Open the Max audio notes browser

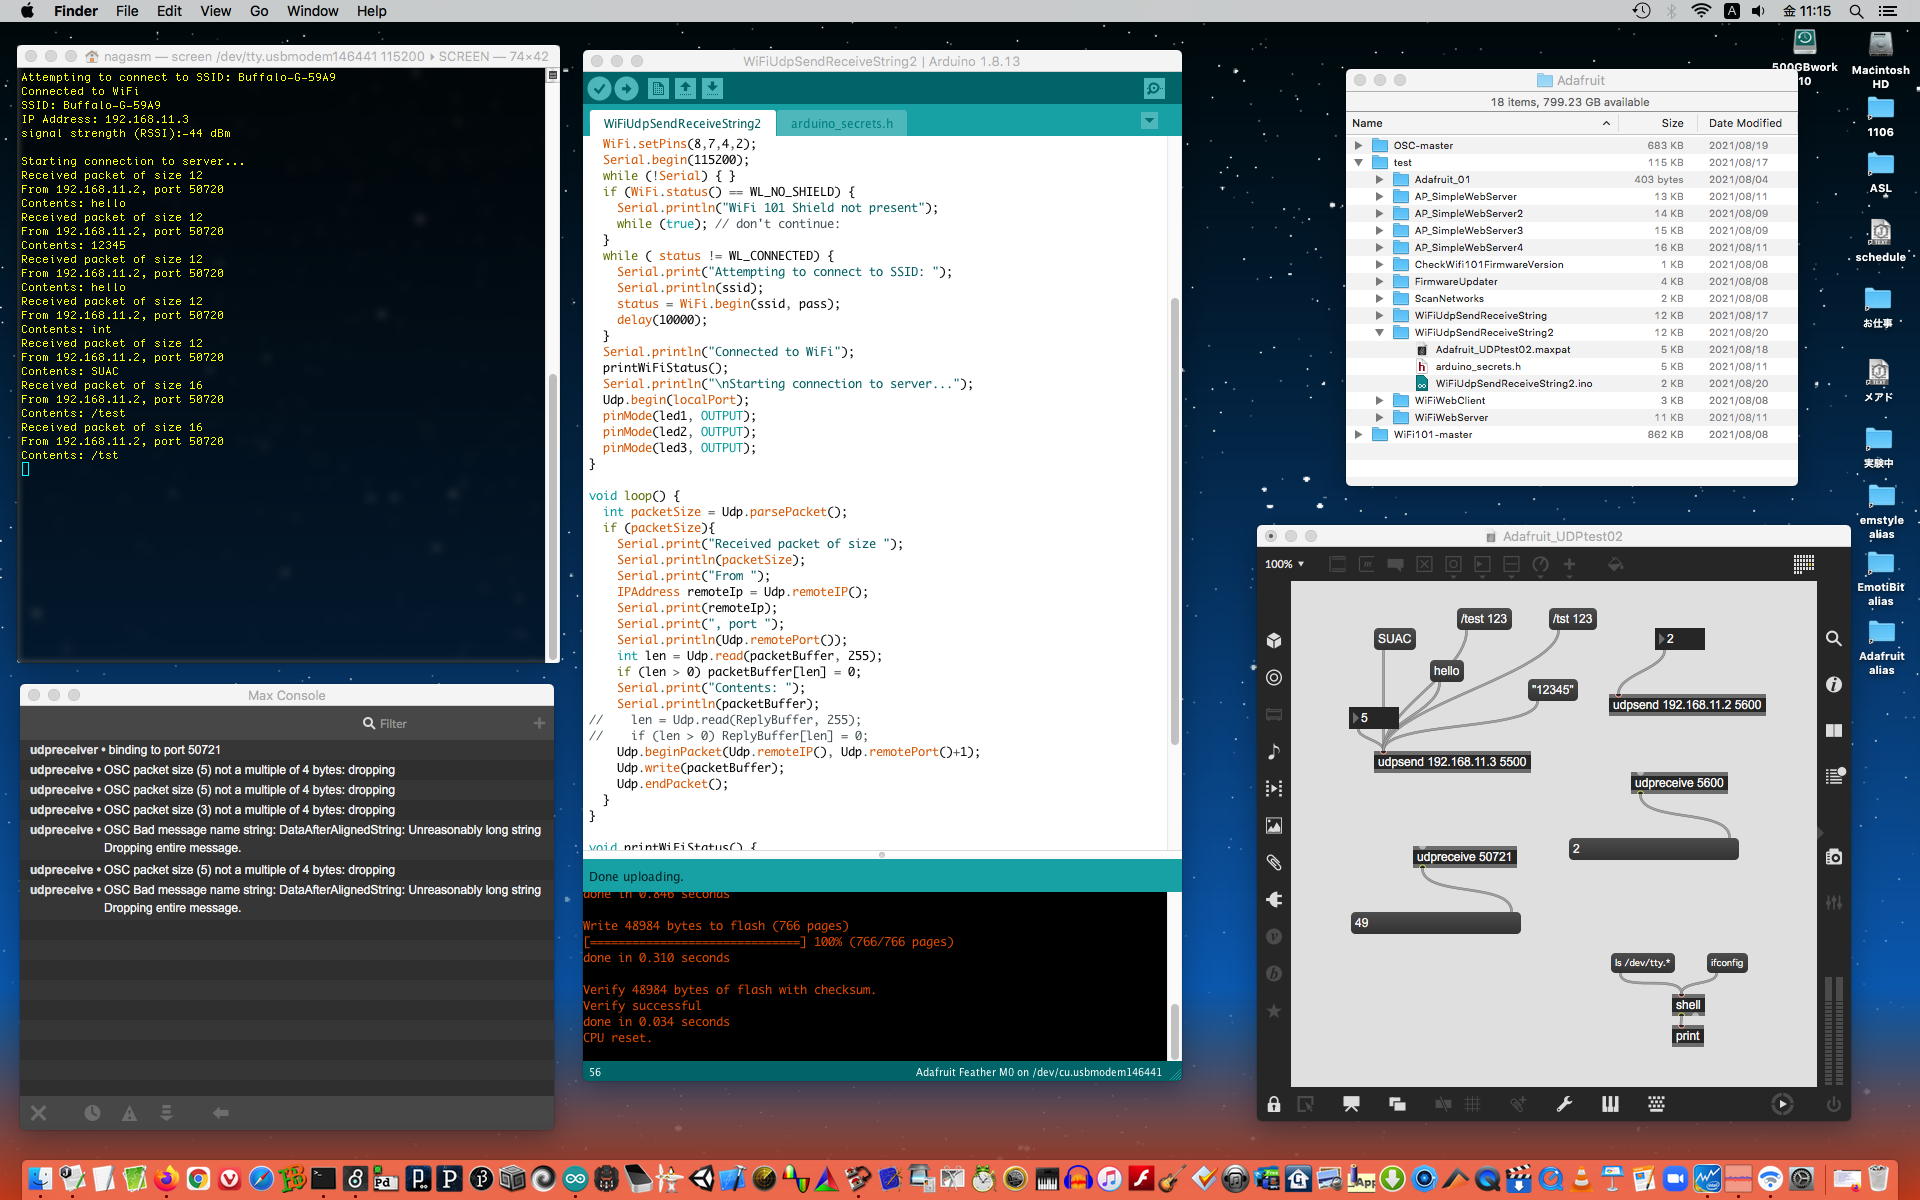(x=1274, y=752)
